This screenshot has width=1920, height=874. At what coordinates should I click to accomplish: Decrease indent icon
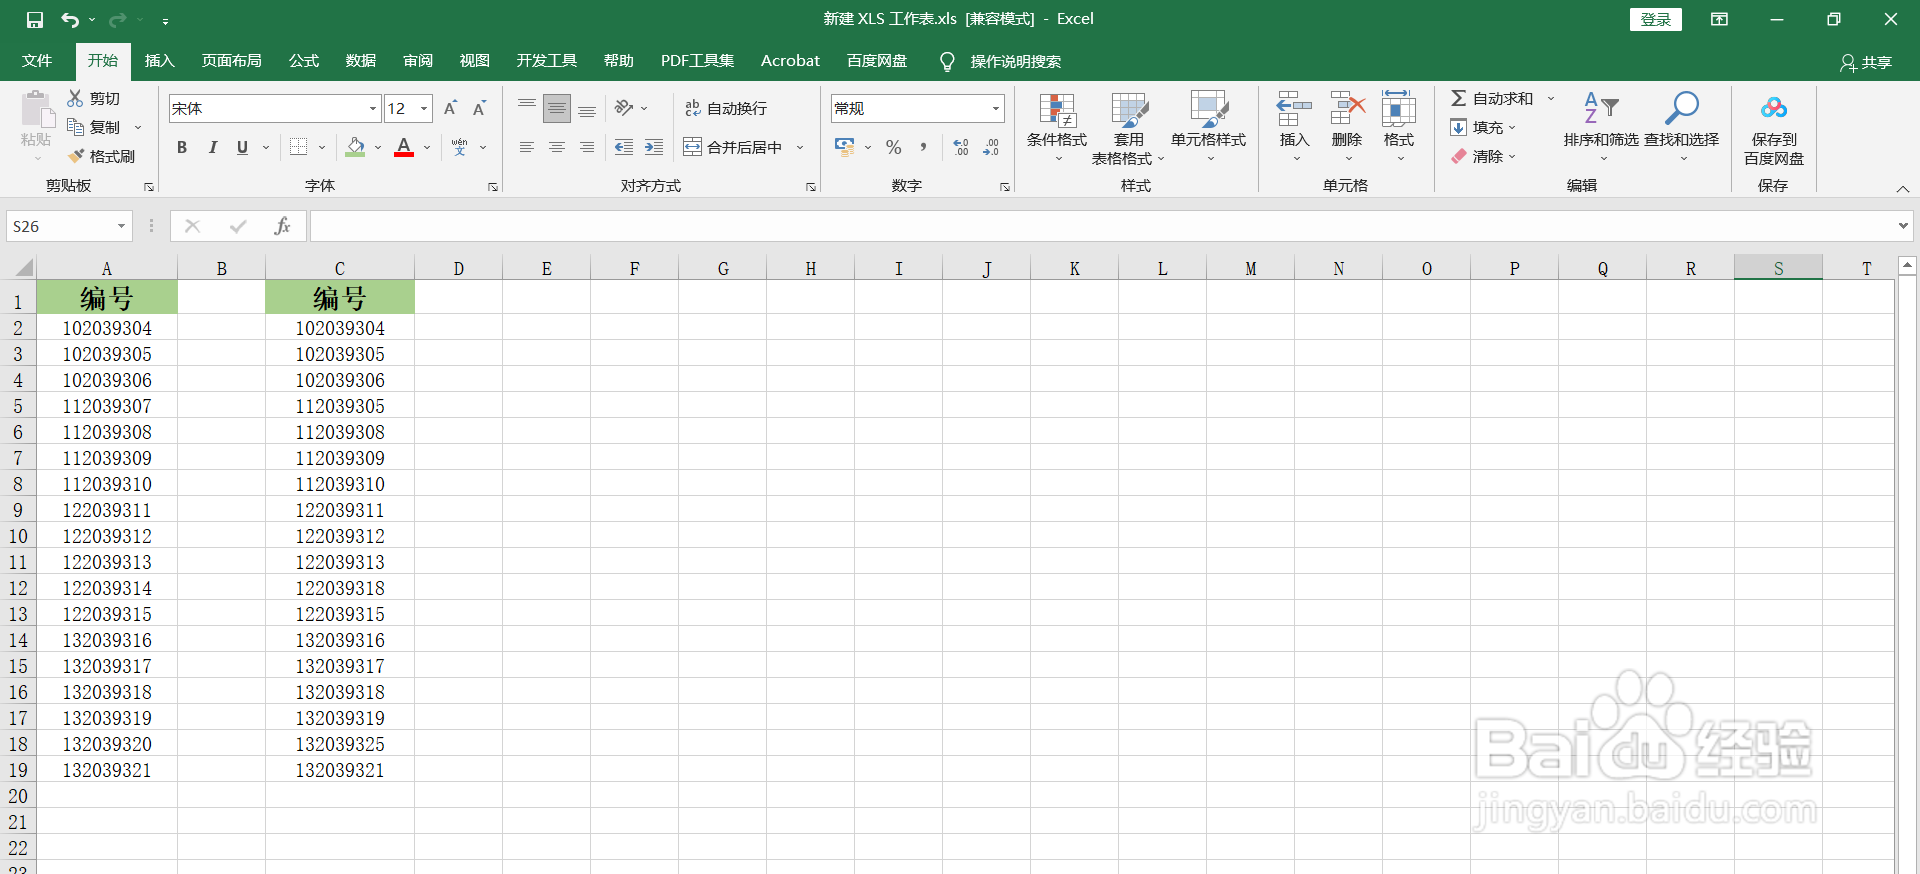[624, 147]
